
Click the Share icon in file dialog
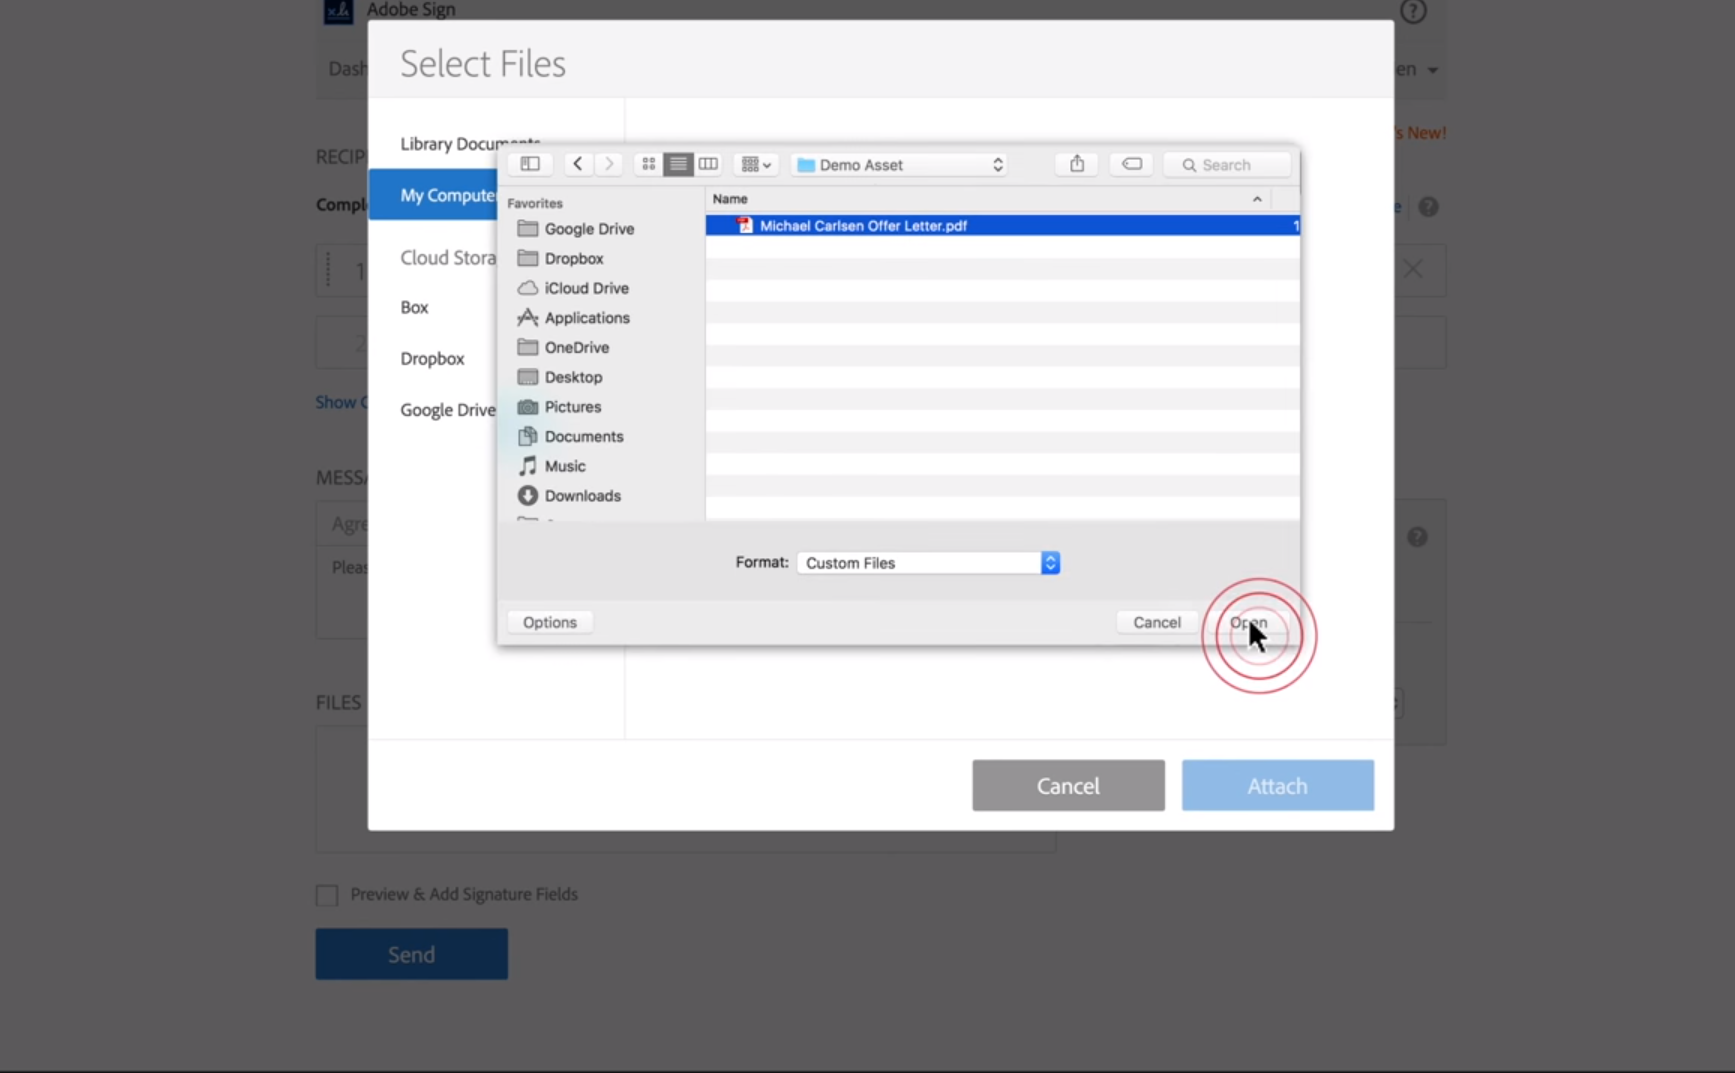(1077, 164)
